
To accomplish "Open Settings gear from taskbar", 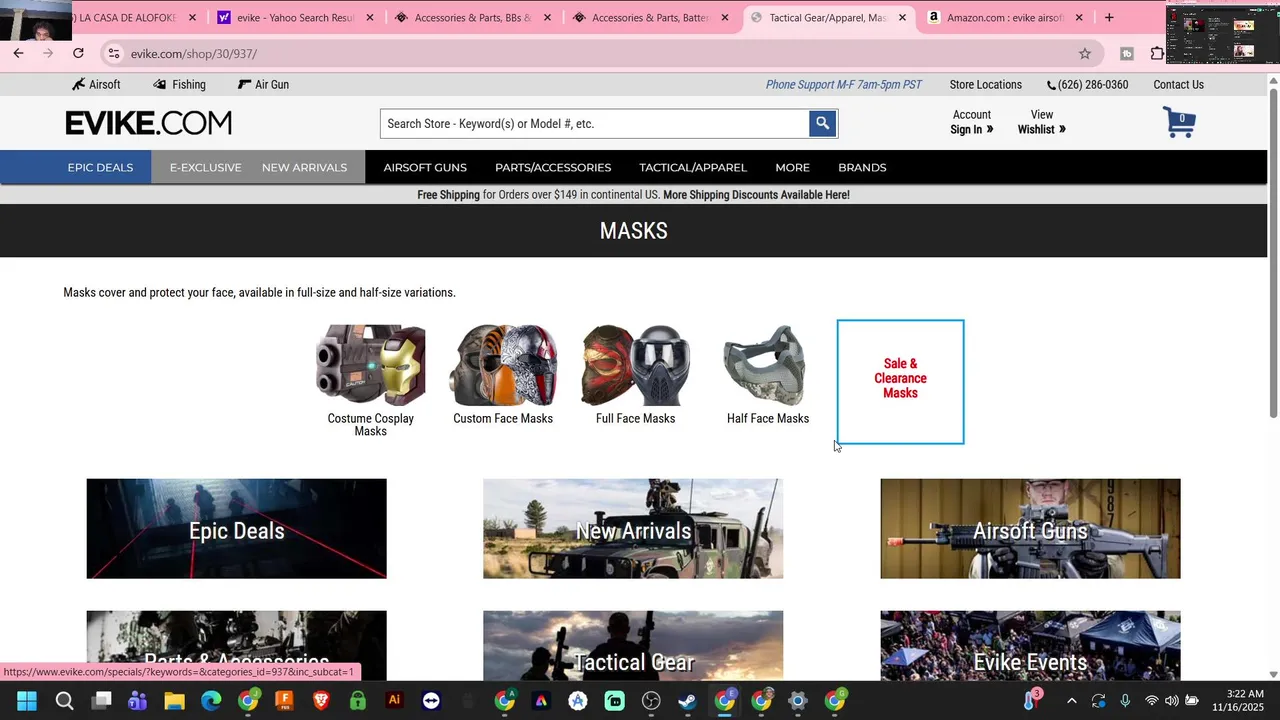I will click(798, 701).
